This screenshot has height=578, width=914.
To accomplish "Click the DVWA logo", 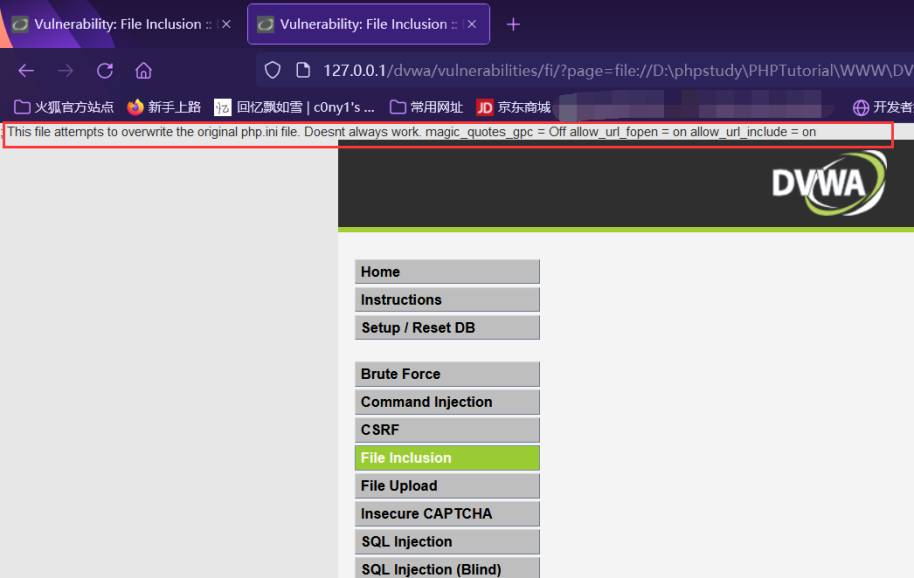I will 829,183.
